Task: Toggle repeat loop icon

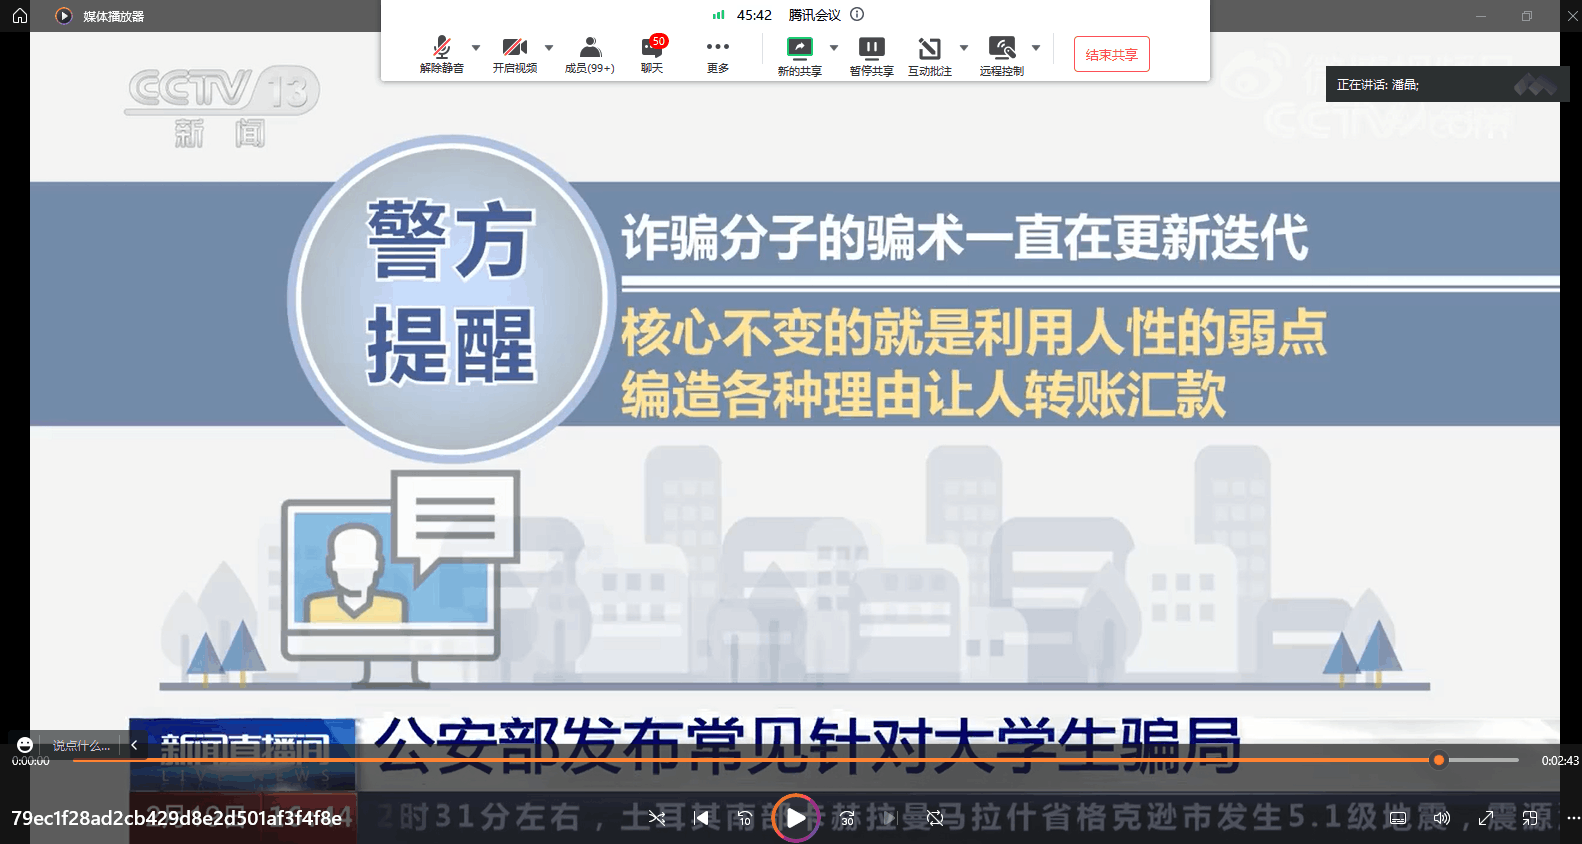Action: (x=935, y=818)
